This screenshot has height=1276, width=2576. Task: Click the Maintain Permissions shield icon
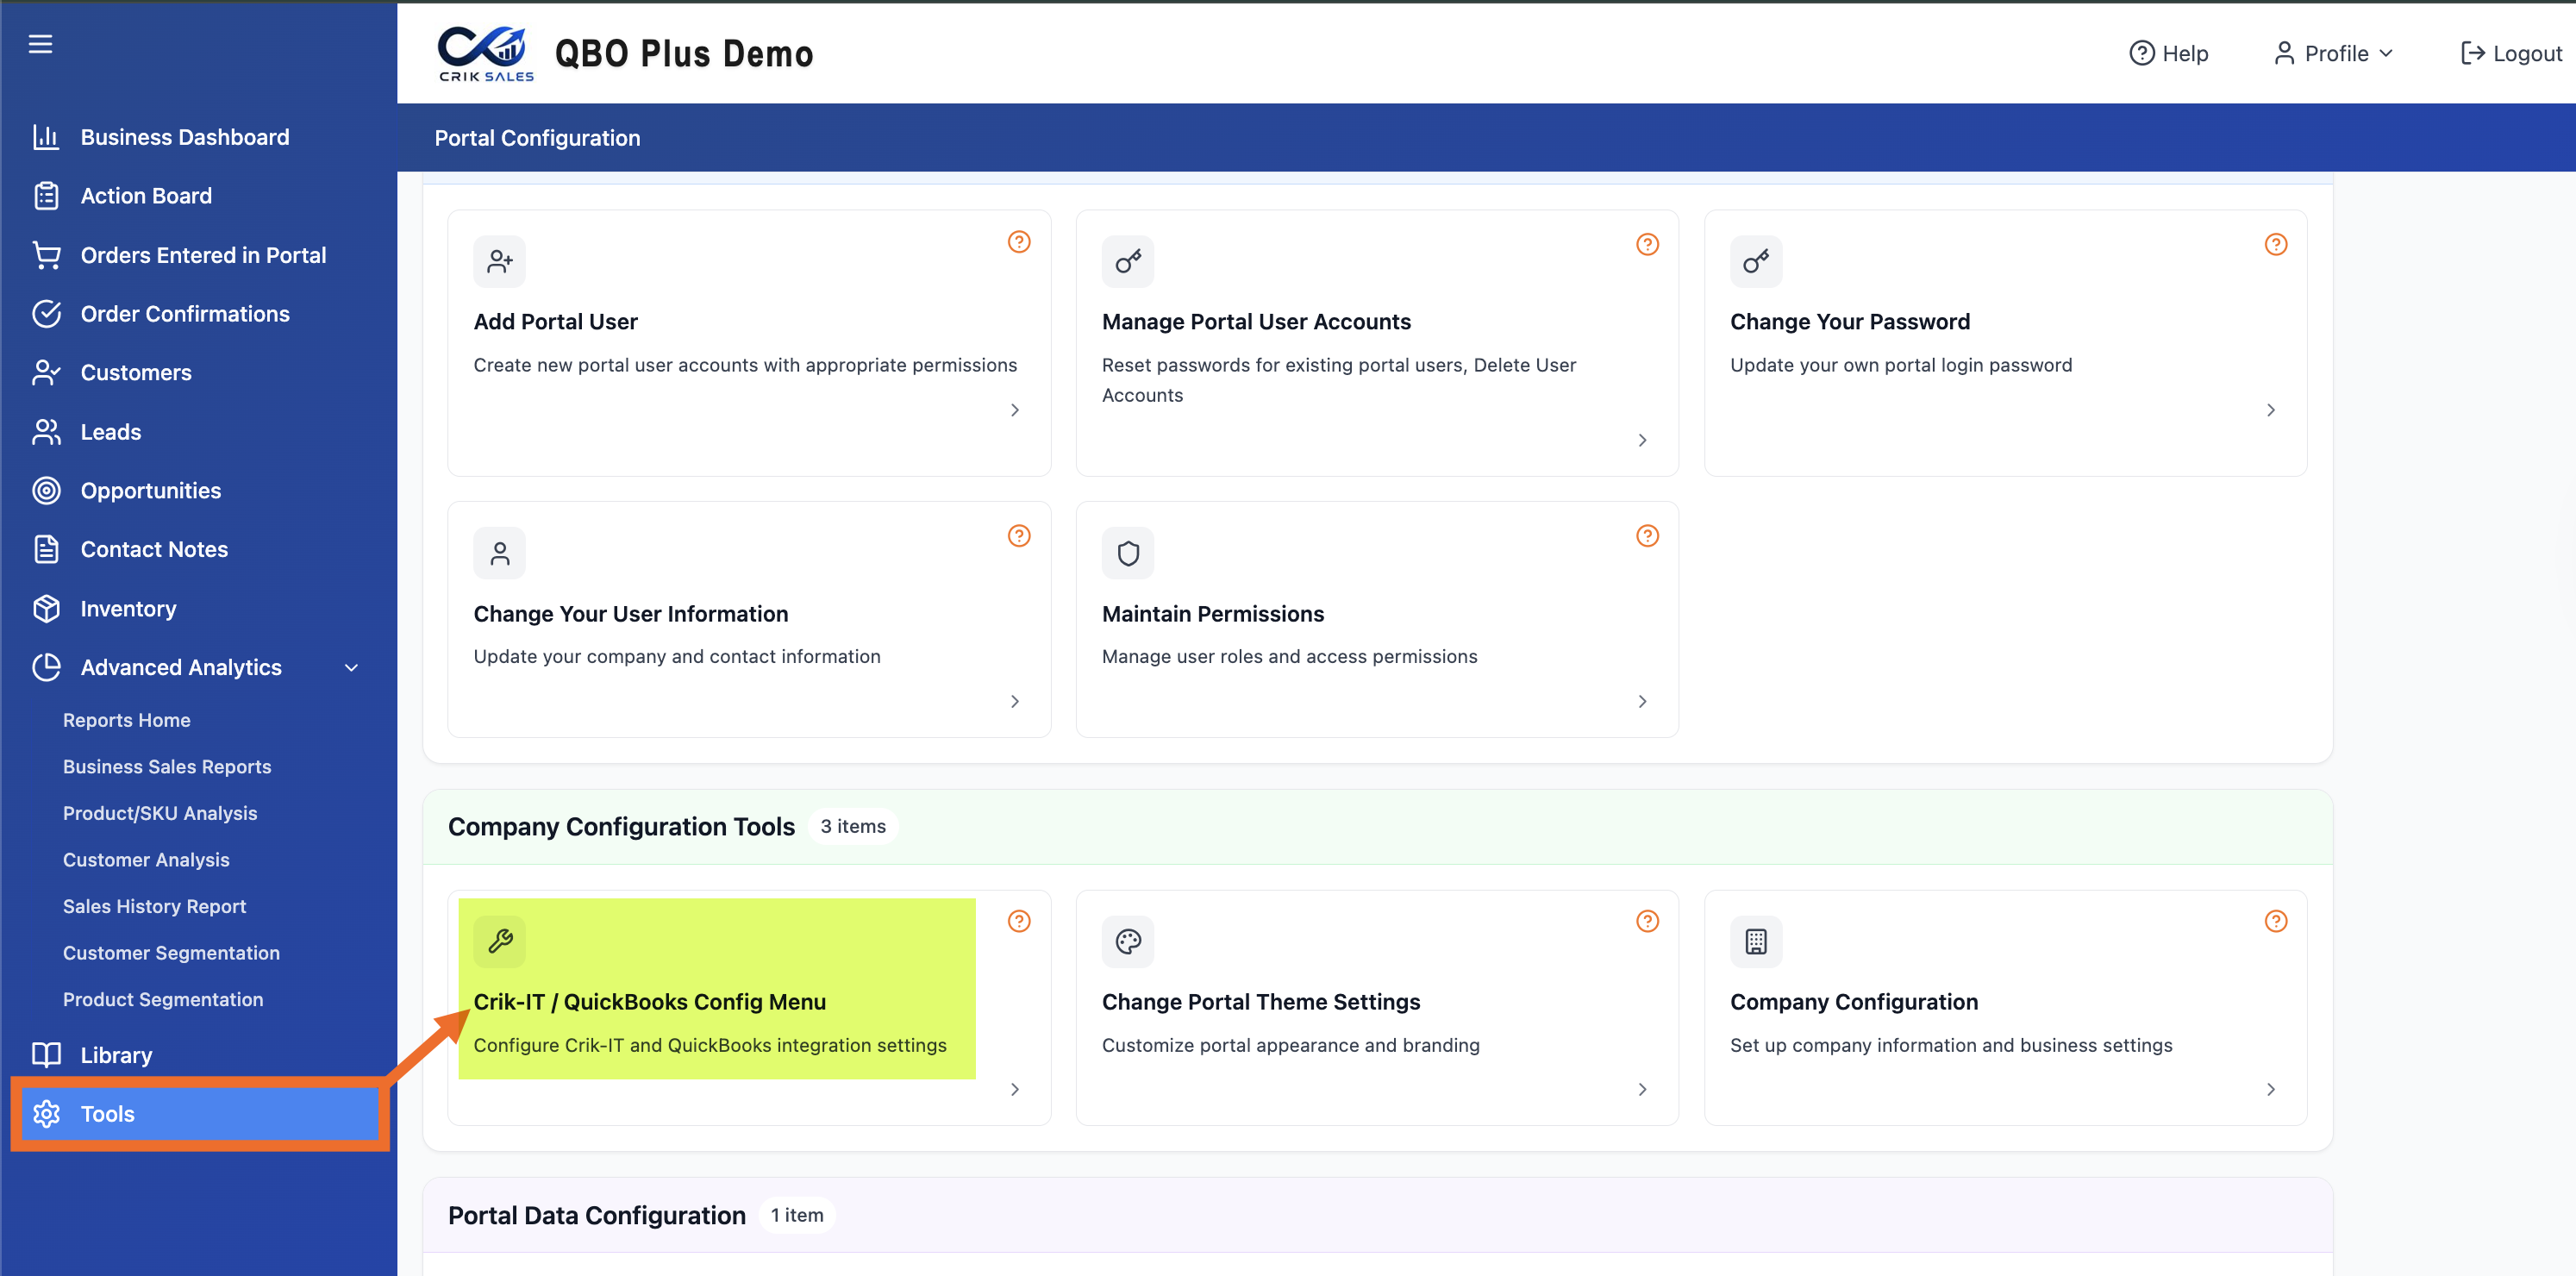(x=1128, y=553)
